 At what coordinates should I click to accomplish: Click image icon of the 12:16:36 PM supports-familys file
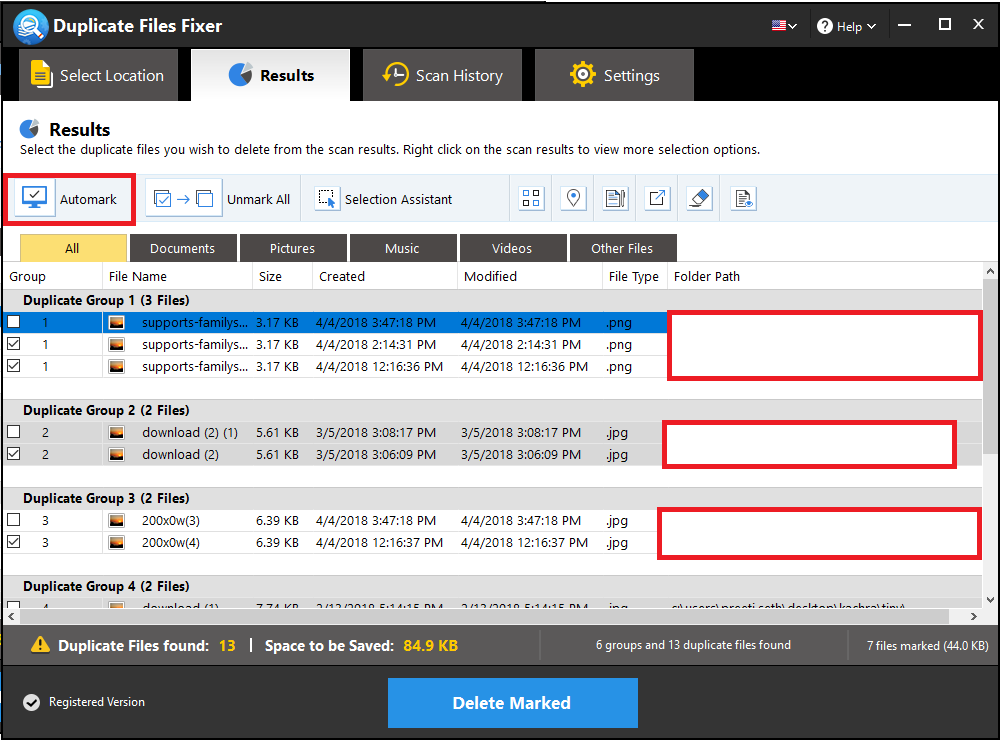click(x=116, y=367)
